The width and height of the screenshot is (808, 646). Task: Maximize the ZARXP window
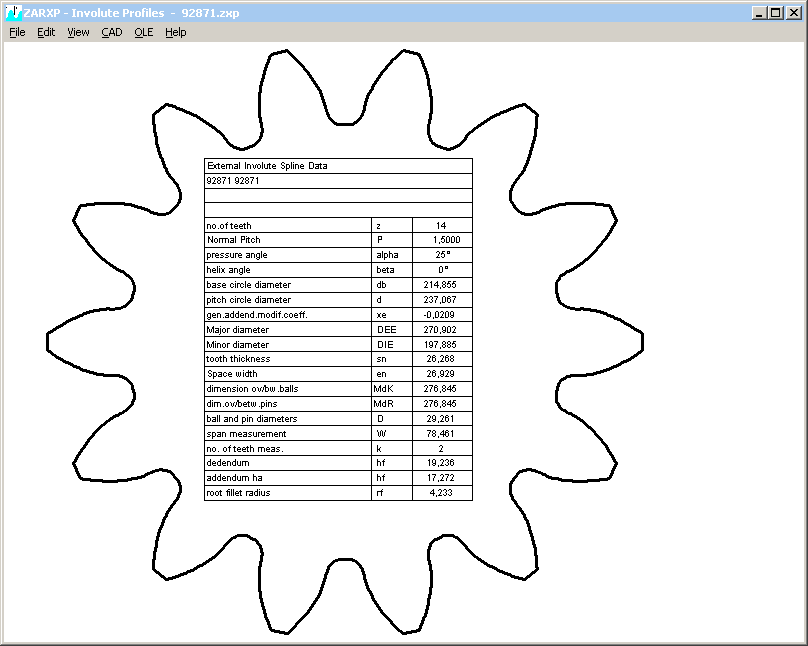(775, 13)
